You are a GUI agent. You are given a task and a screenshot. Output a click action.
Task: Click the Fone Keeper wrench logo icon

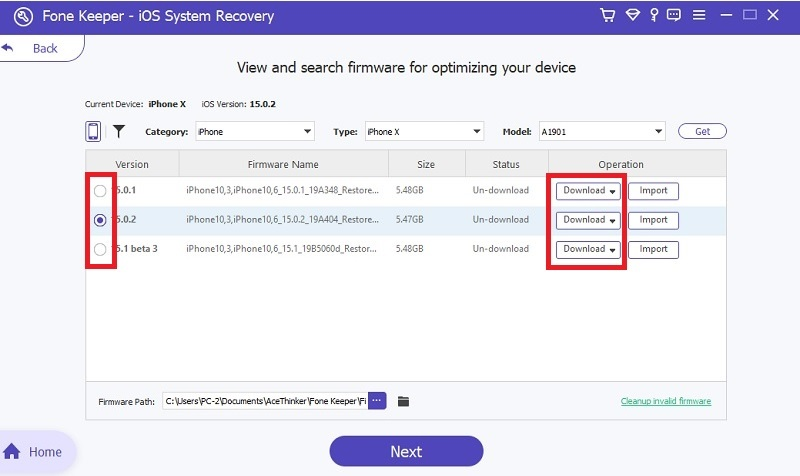click(x=23, y=16)
